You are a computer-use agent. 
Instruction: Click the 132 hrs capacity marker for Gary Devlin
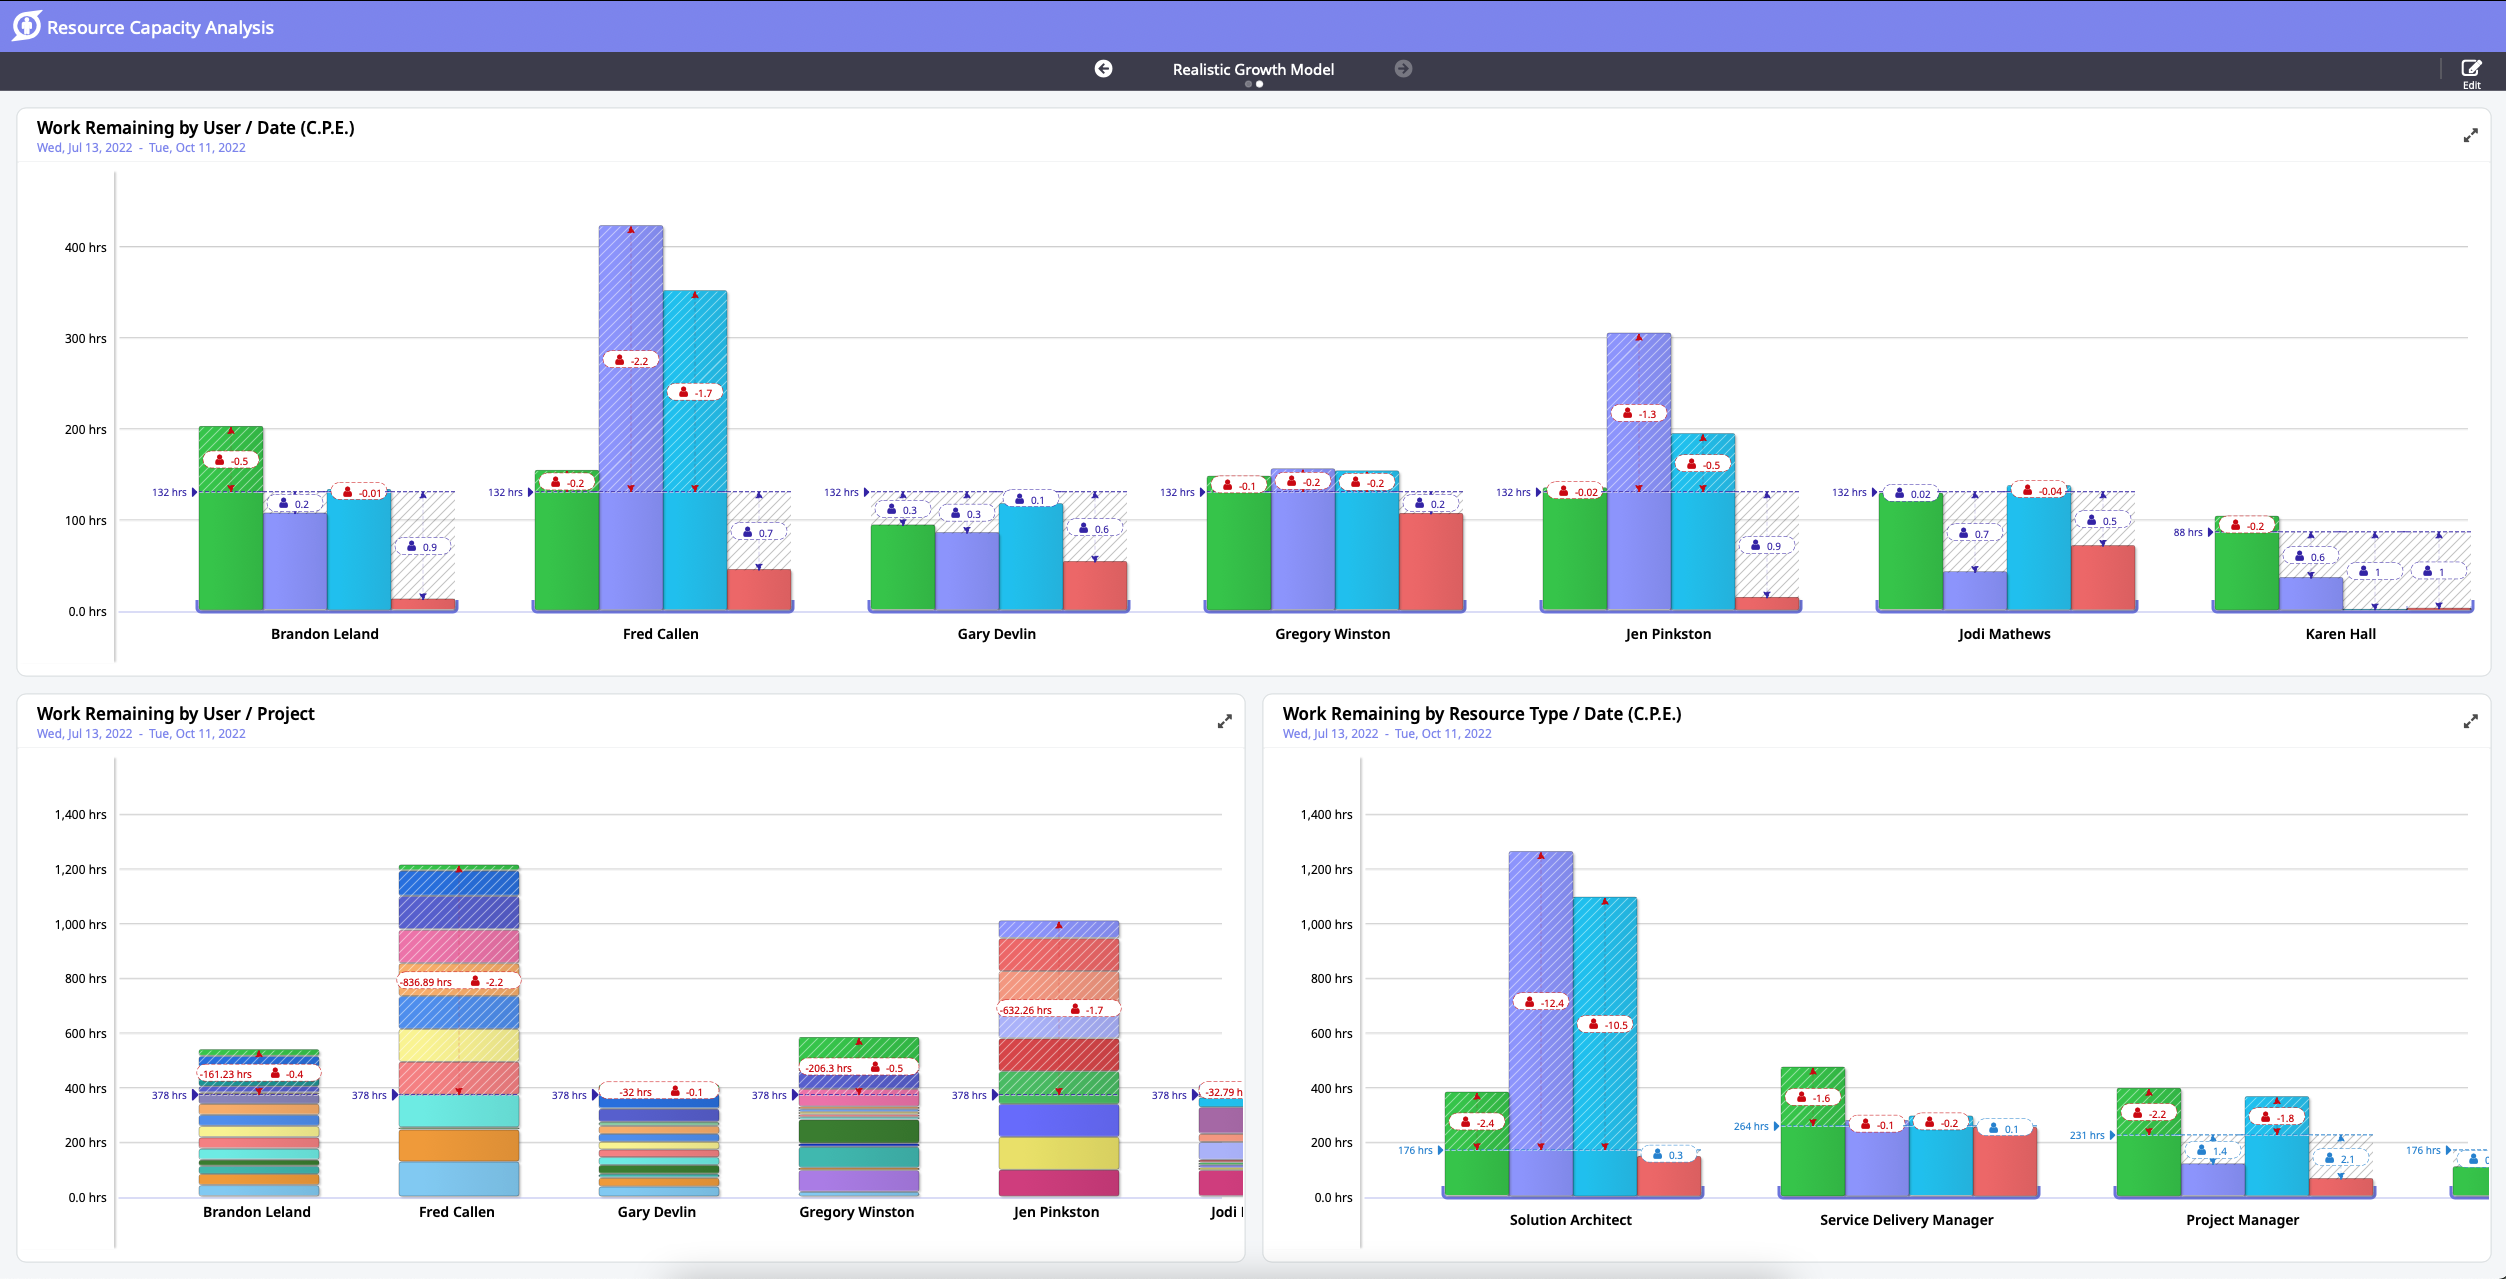841,492
